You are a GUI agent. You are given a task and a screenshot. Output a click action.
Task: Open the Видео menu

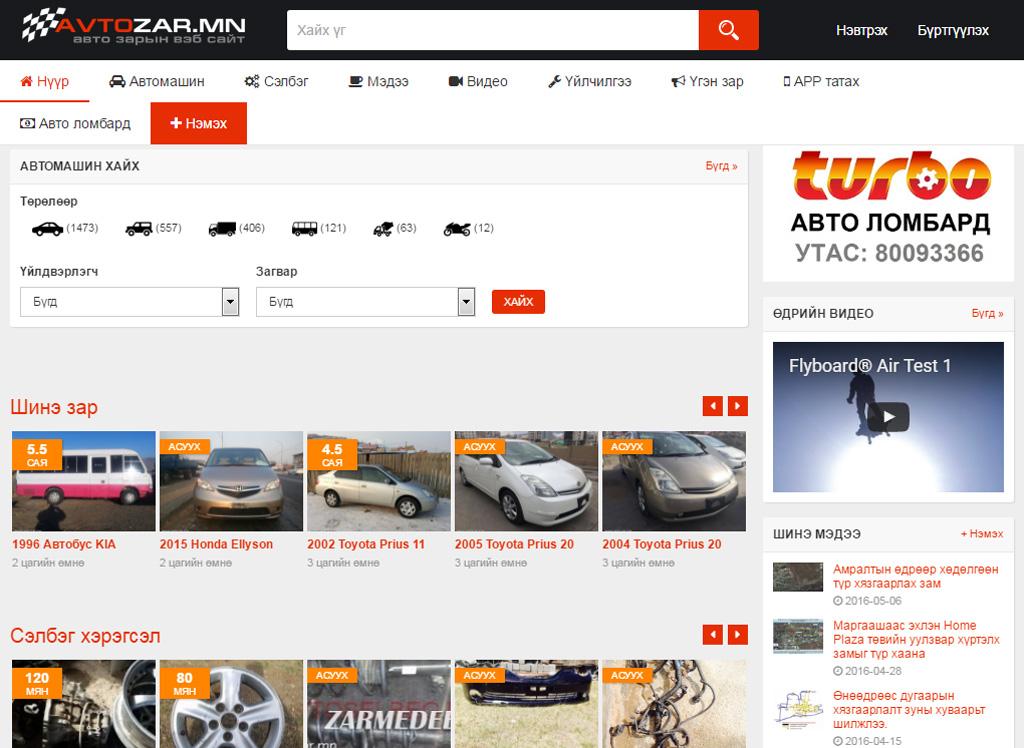[478, 81]
